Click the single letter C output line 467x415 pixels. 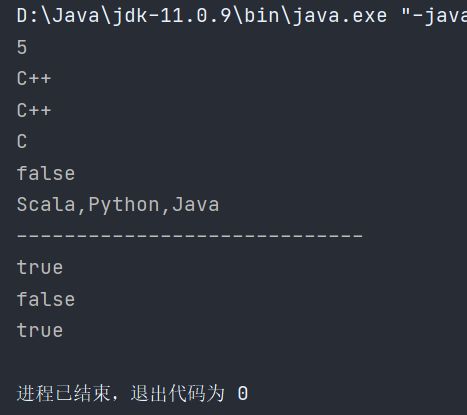[22, 141]
